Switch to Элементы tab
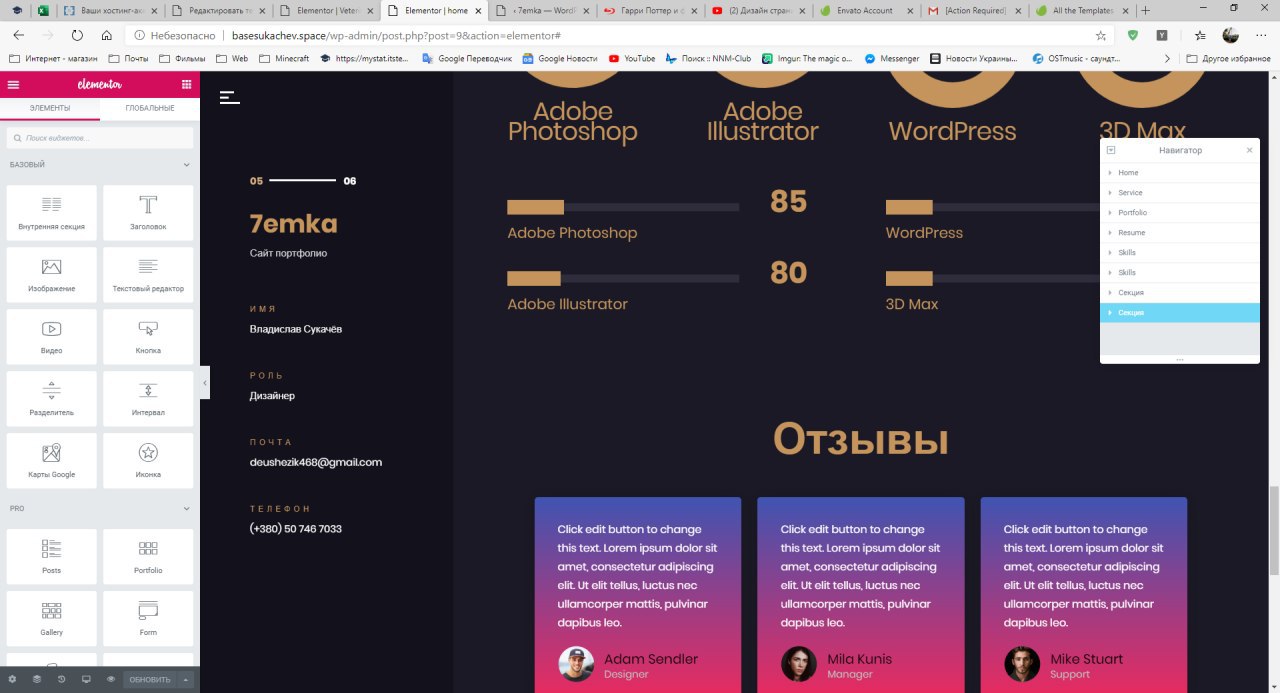This screenshot has height=693, width=1280. pyautogui.click(x=50, y=108)
